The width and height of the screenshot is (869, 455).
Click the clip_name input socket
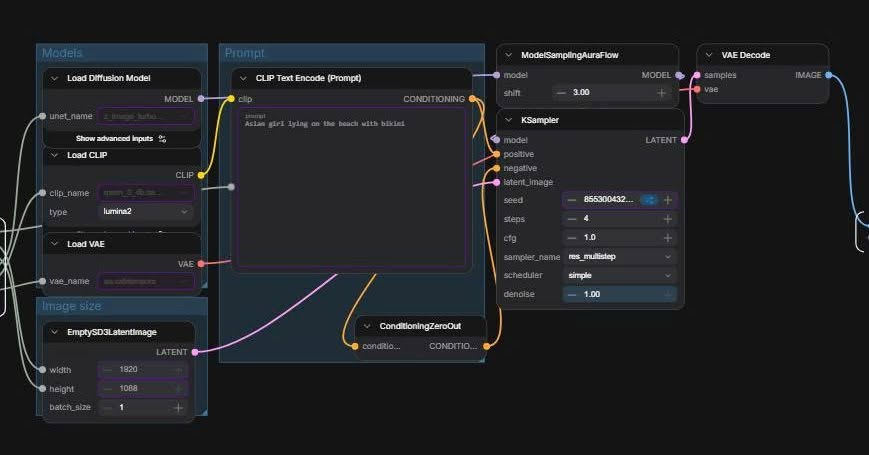[42, 193]
